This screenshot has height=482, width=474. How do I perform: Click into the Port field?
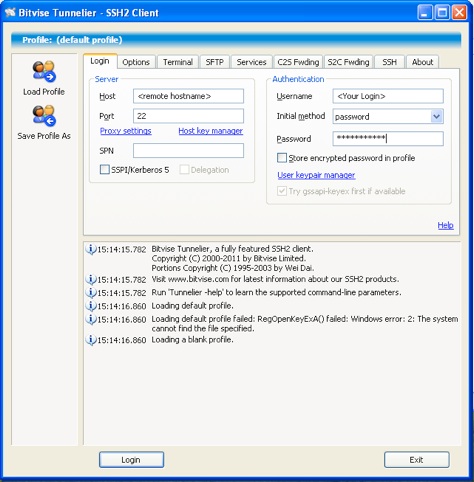[188, 116]
